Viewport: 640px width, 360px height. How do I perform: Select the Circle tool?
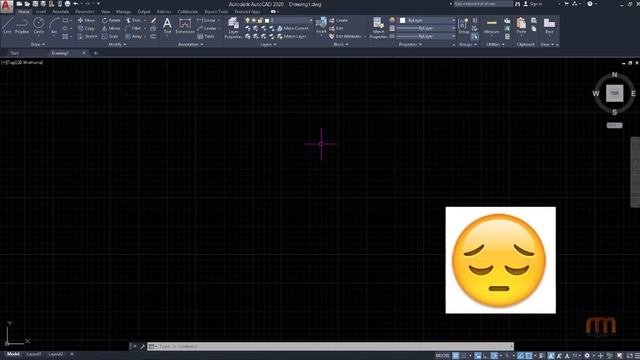(39, 26)
